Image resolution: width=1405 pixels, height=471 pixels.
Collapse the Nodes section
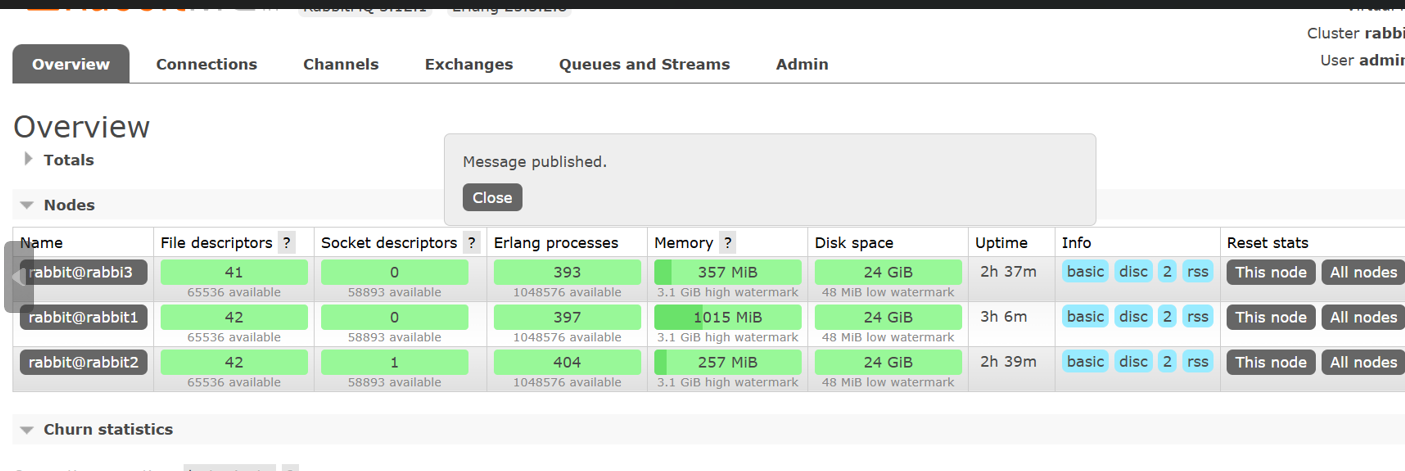tap(58, 205)
